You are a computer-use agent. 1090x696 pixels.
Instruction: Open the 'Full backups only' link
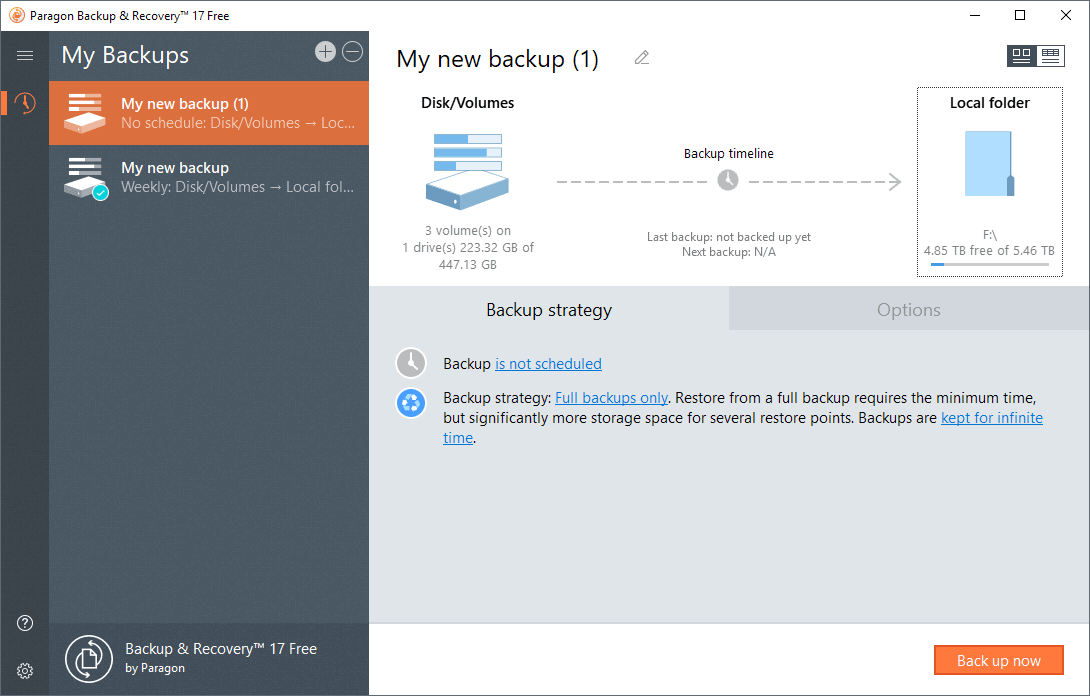click(611, 398)
